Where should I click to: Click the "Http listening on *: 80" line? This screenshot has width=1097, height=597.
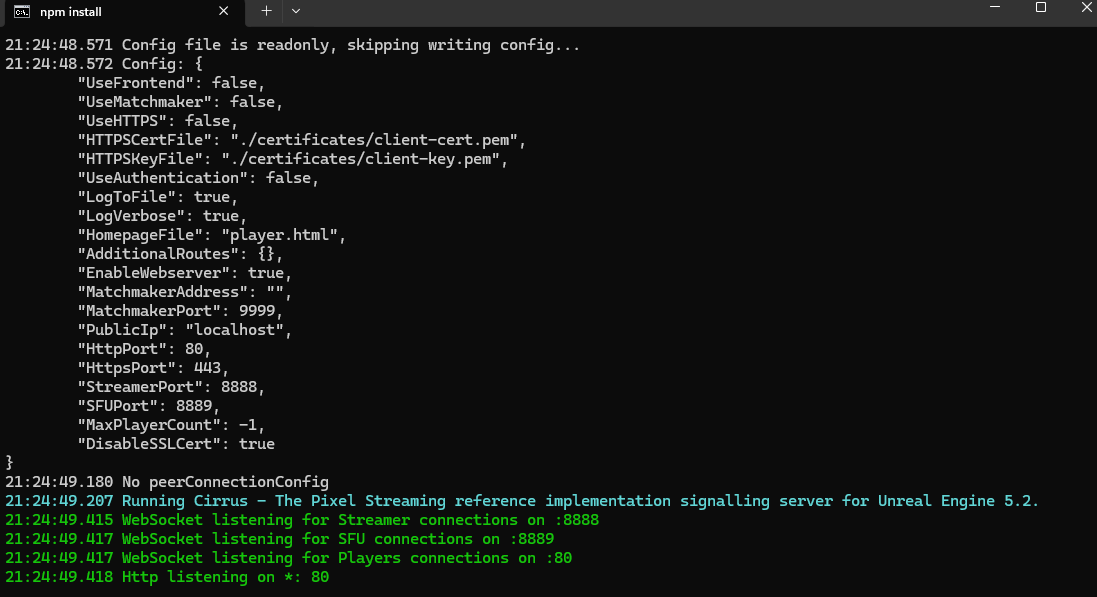tap(225, 577)
